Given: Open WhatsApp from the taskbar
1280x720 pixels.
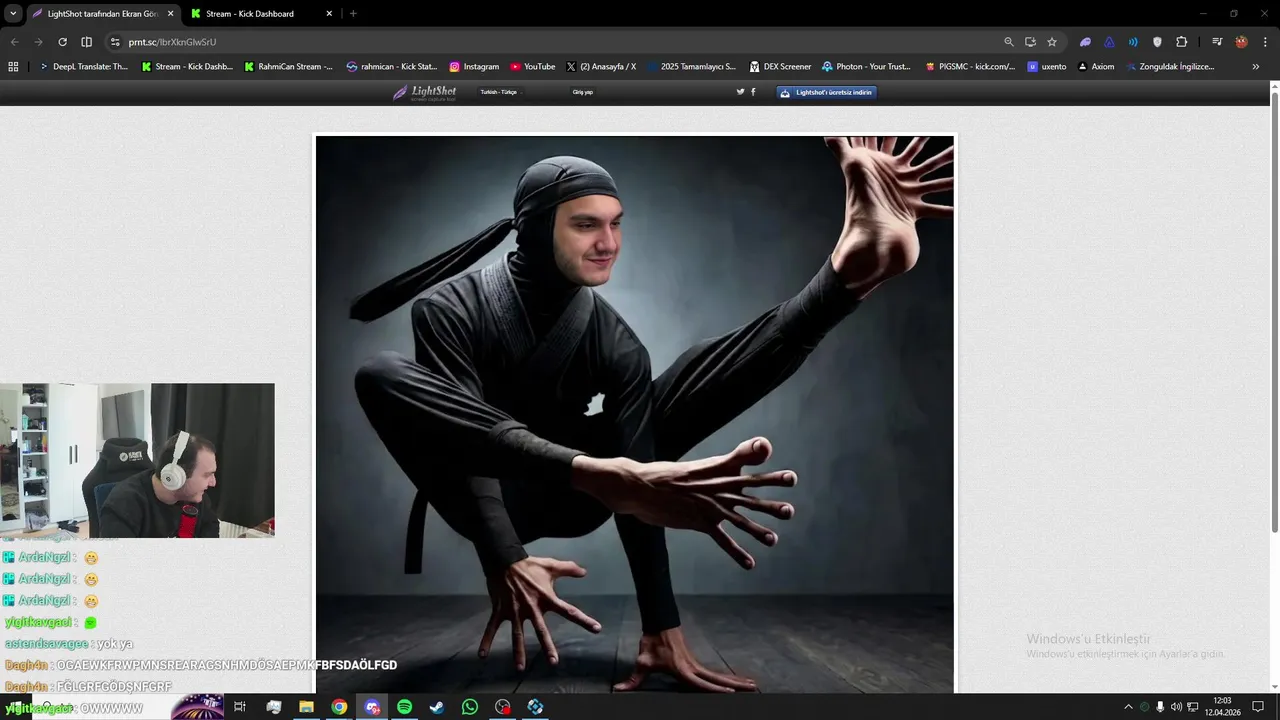Looking at the screenshot, I should [470, 707].
